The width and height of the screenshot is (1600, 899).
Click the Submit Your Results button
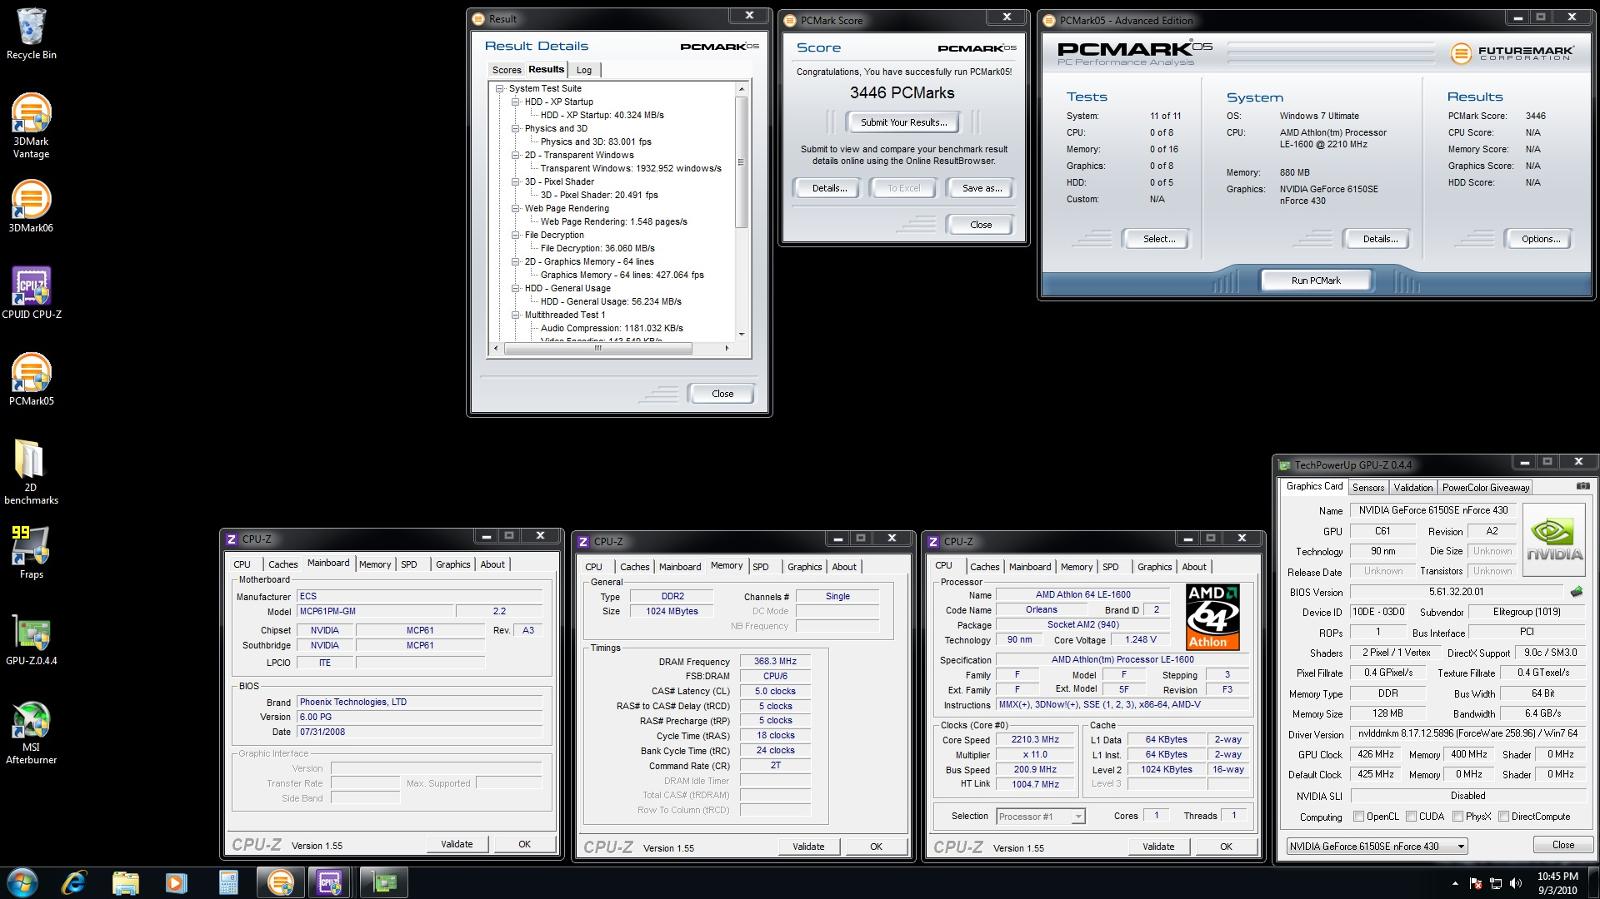point(904,122)
